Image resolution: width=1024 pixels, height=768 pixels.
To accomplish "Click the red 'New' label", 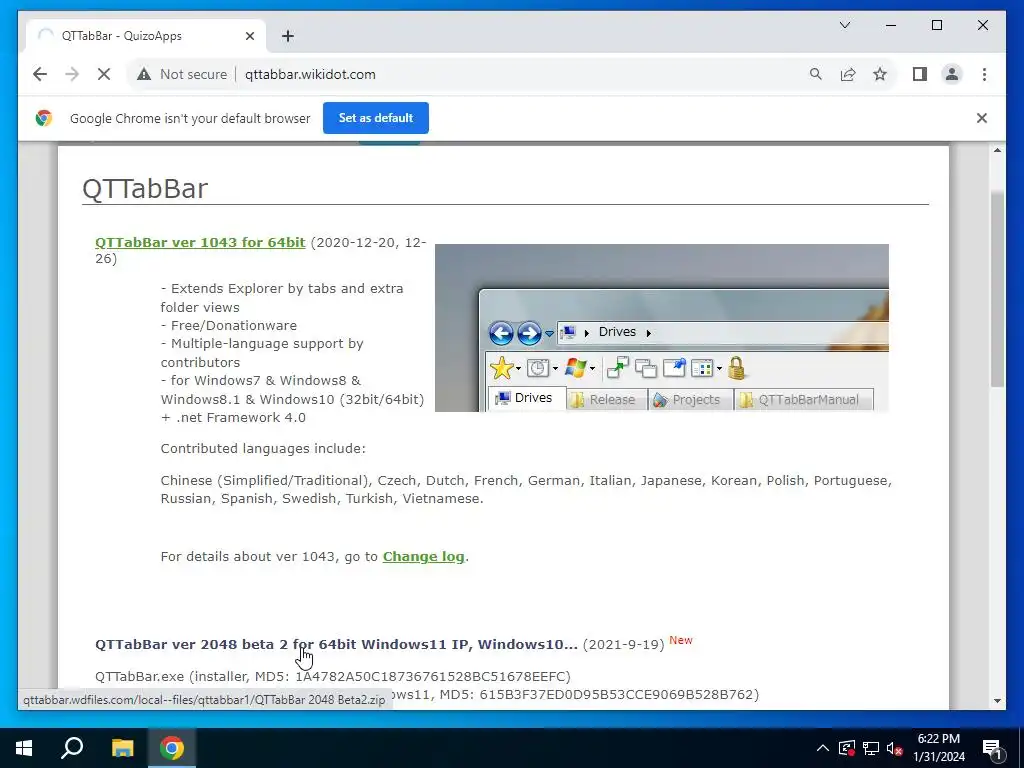I will [680, 640].
